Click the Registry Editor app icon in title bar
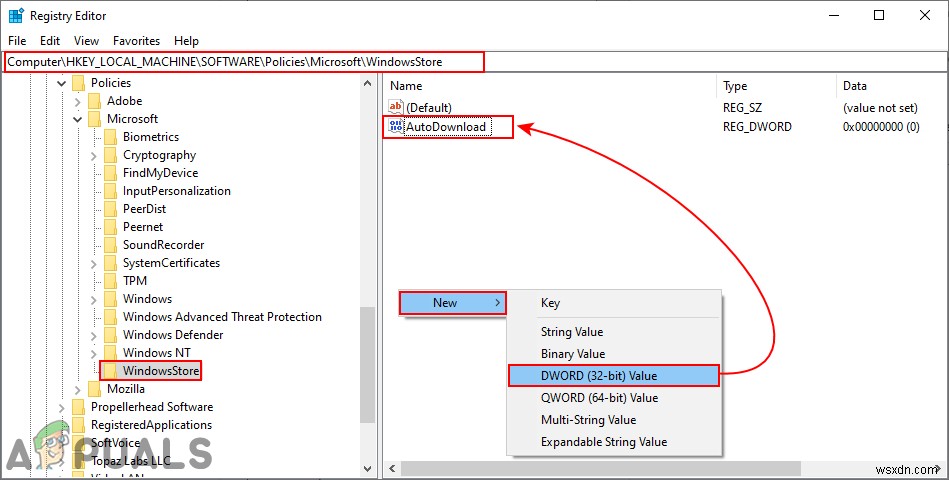The width and height of the screenshot is (949, 480). (16, 16)
